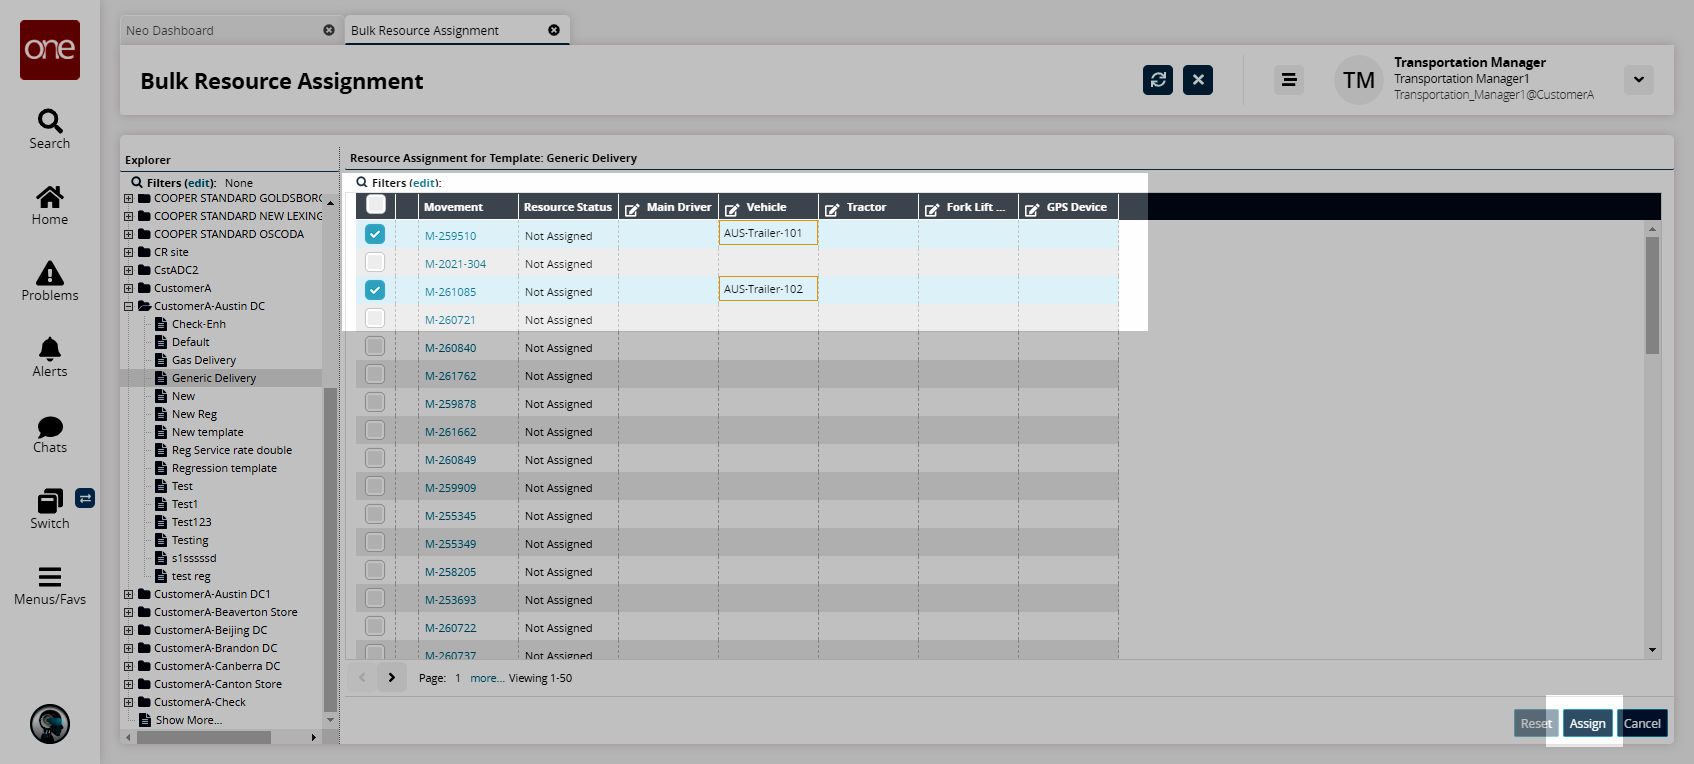Viewport: 1694px width, 764px height.
Task: Click the grid filters magnifier icon
Action: (x=362, y=183)
